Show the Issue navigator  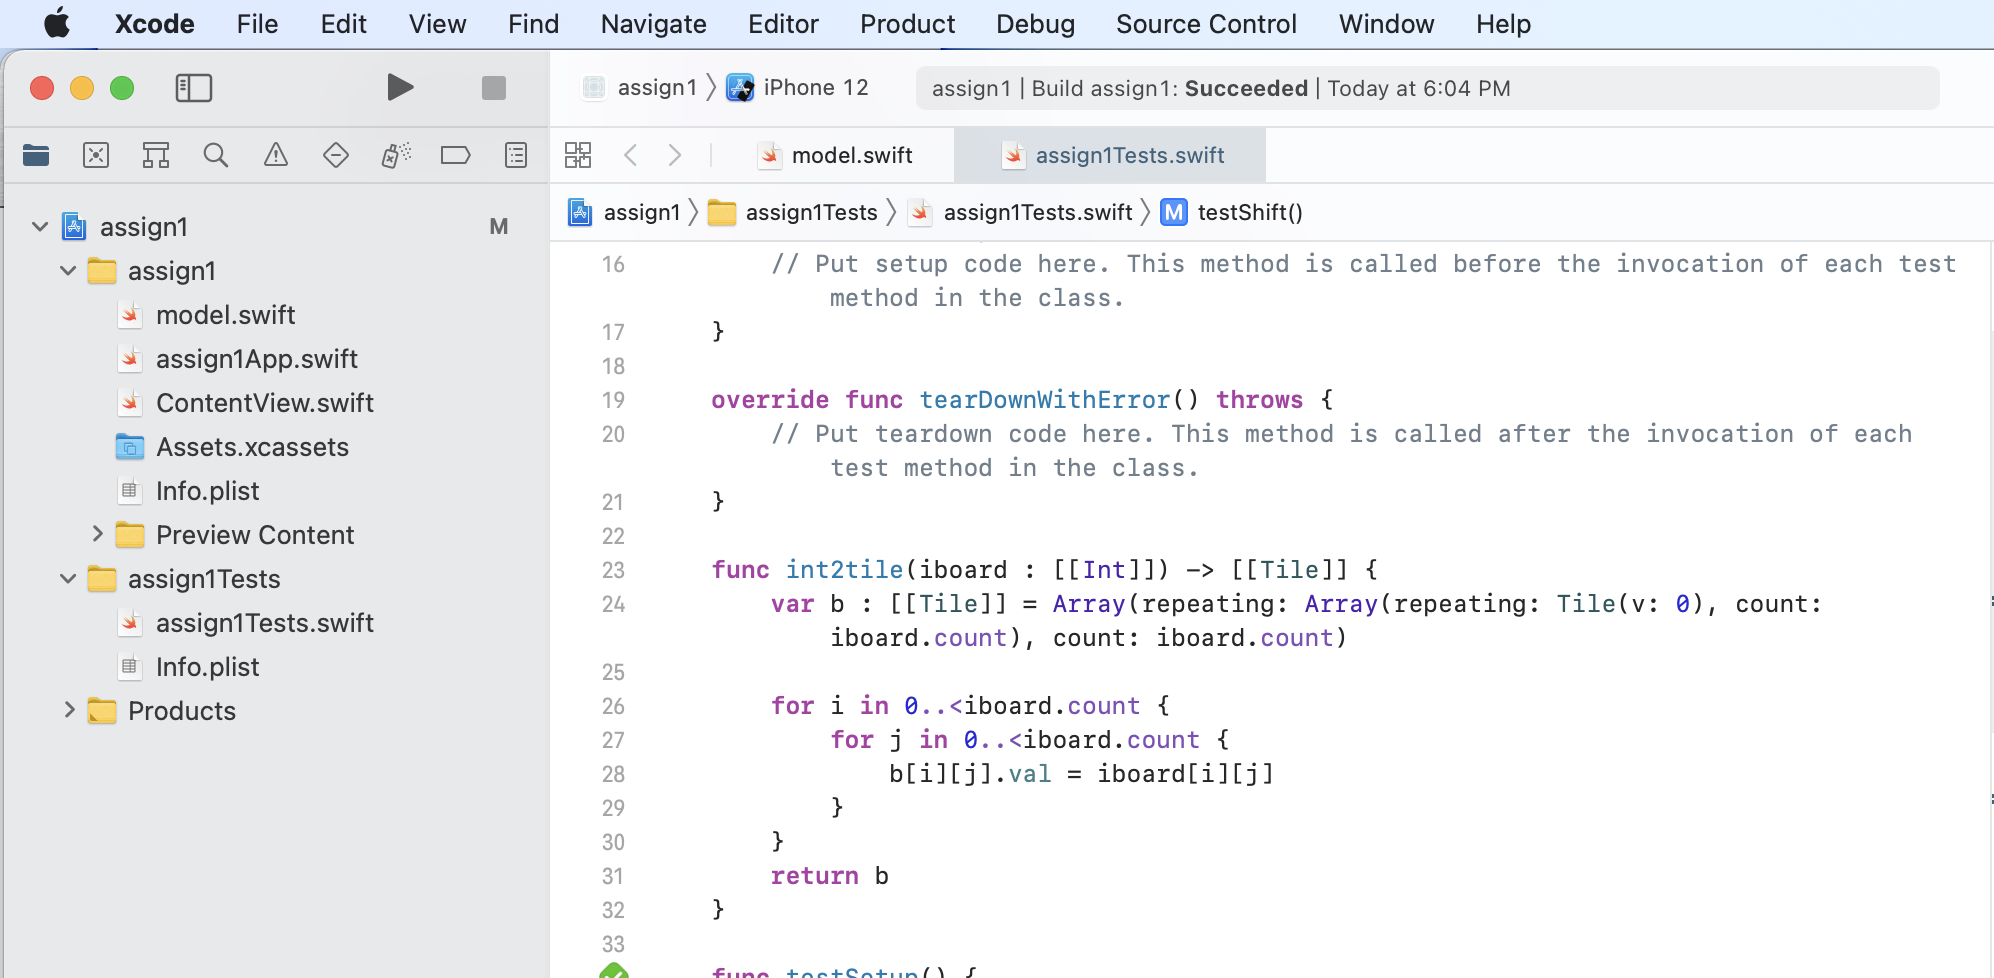click(276, 155)
